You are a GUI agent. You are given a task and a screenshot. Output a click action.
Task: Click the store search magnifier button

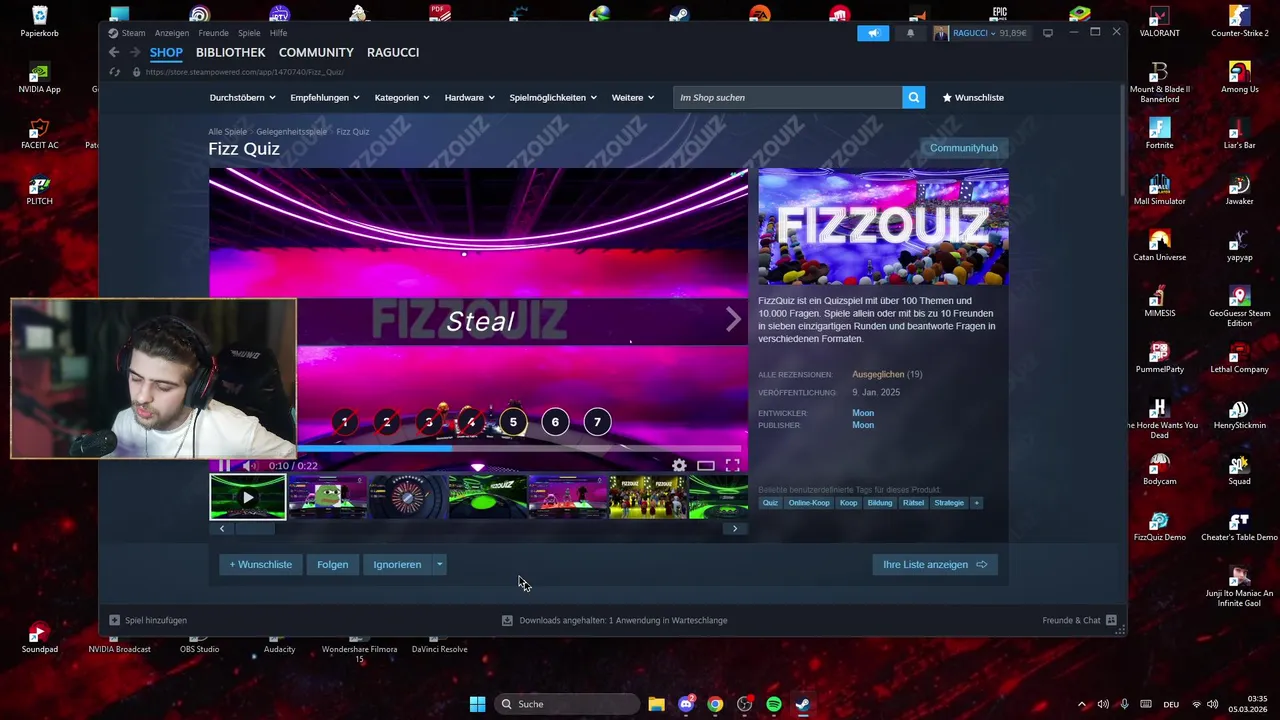click(x=913, y=97)
